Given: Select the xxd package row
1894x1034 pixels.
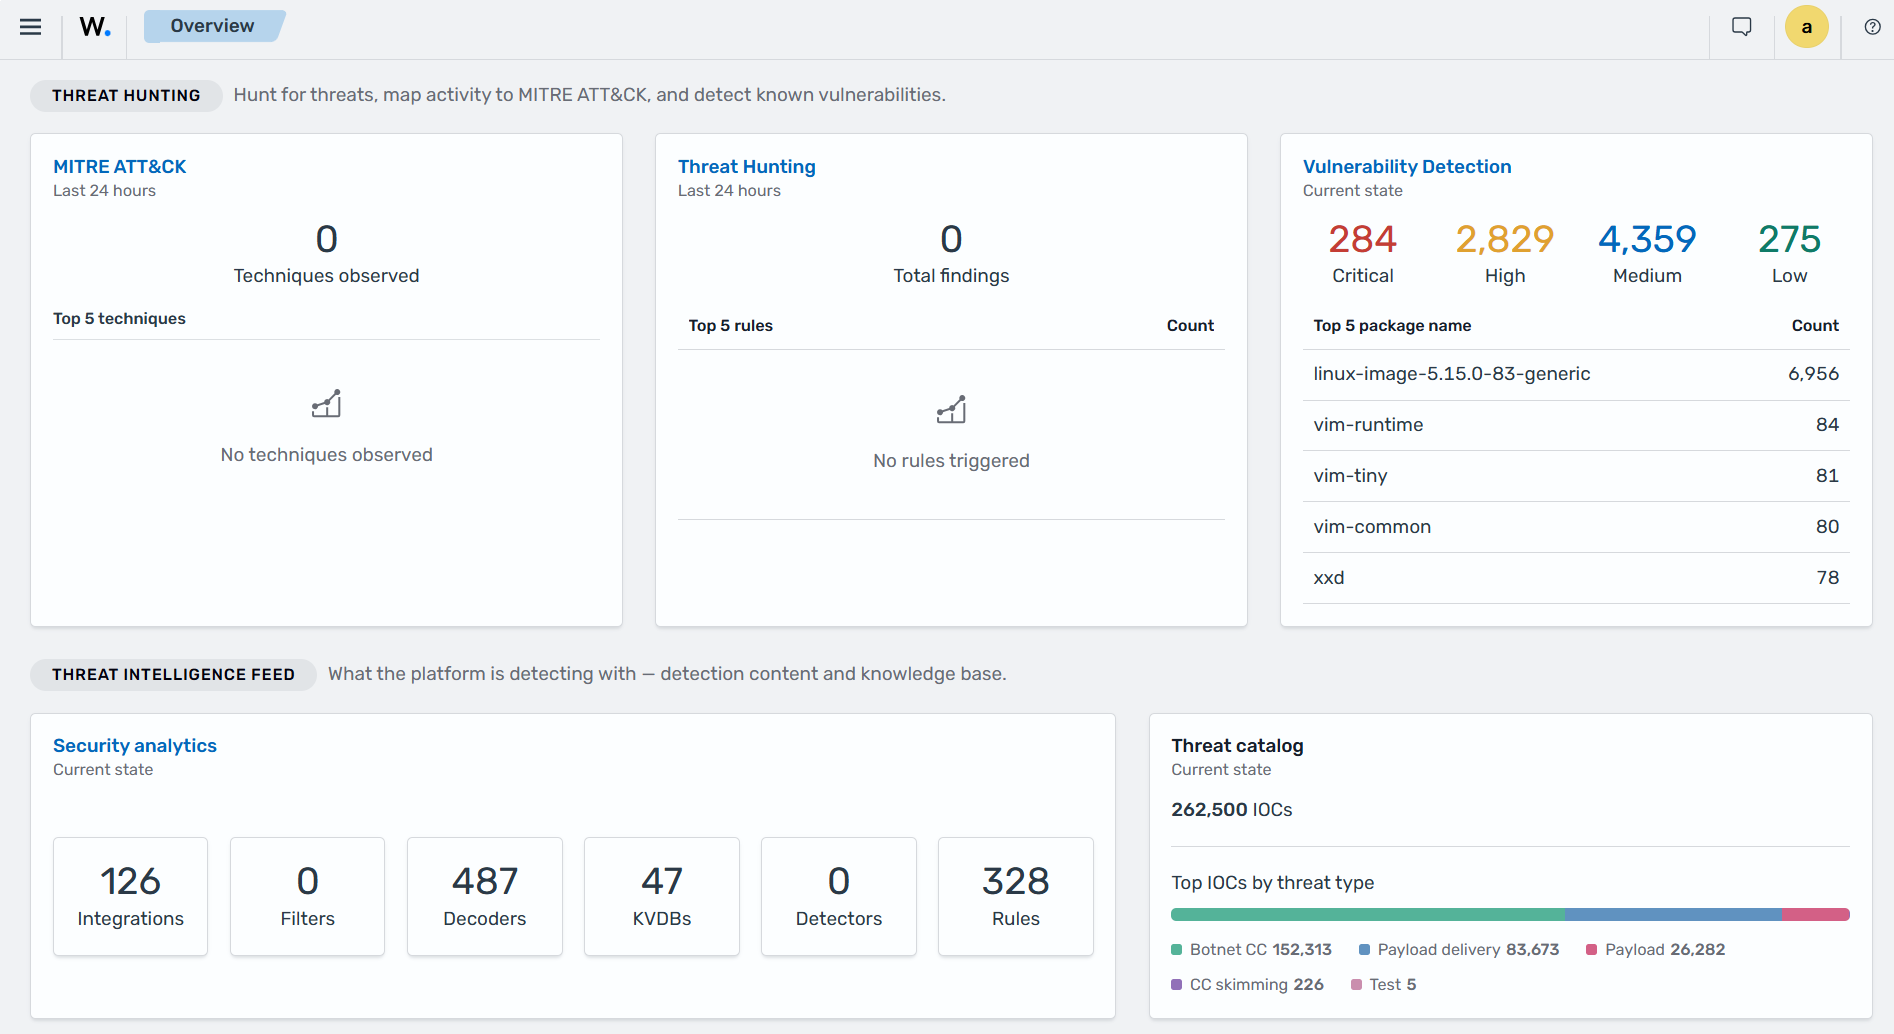Looking at the screenshot, I should click(1576, 578).
